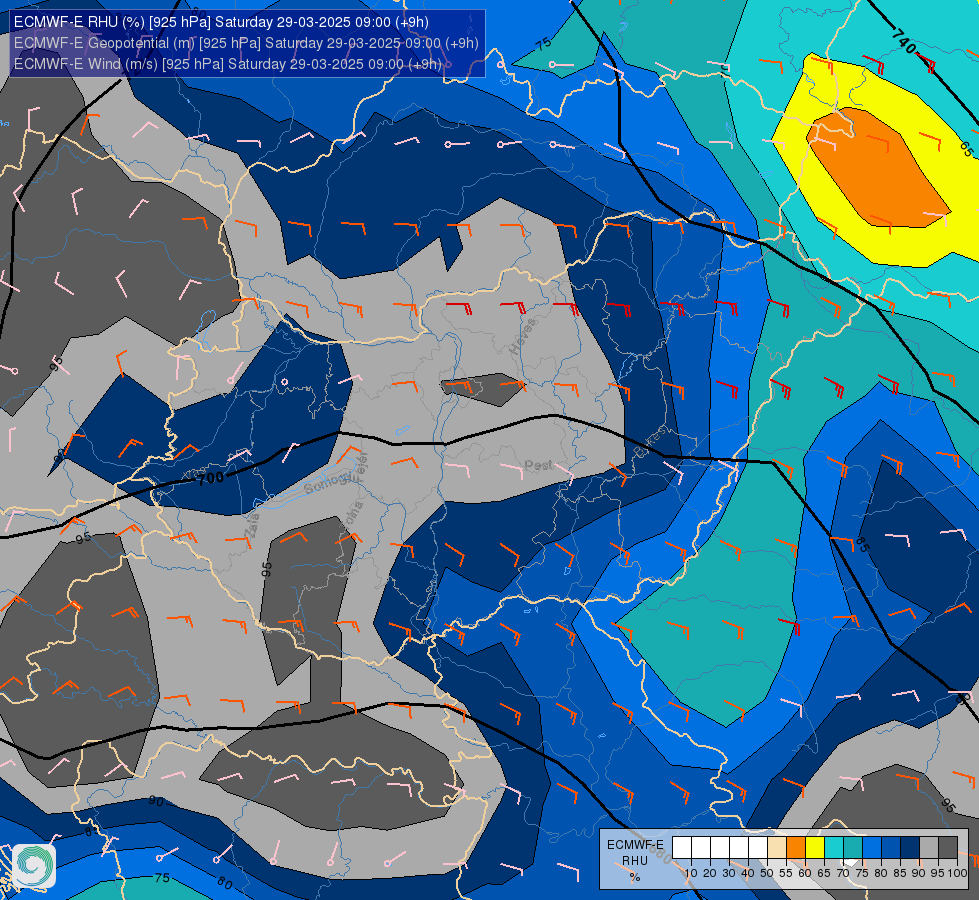Pick the teal 70-75% legend swatch

coord(853,848)
